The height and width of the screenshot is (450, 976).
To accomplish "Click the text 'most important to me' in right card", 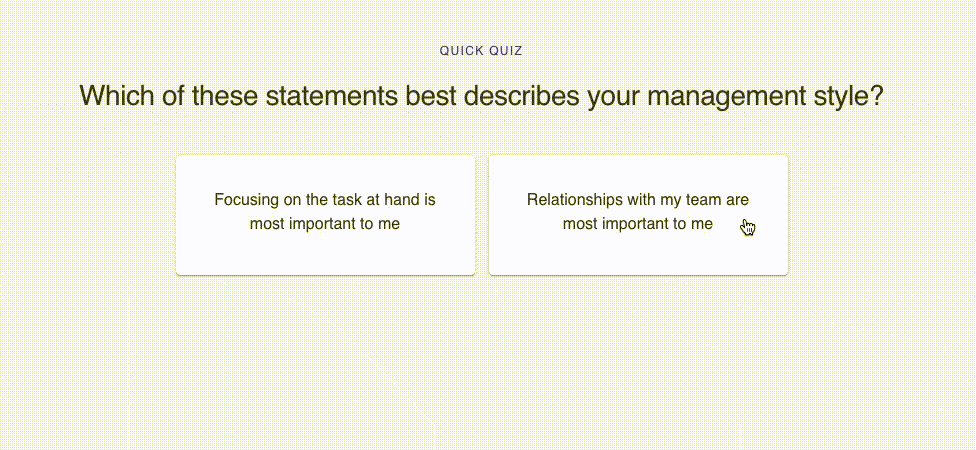I will [x=637, y=224].
